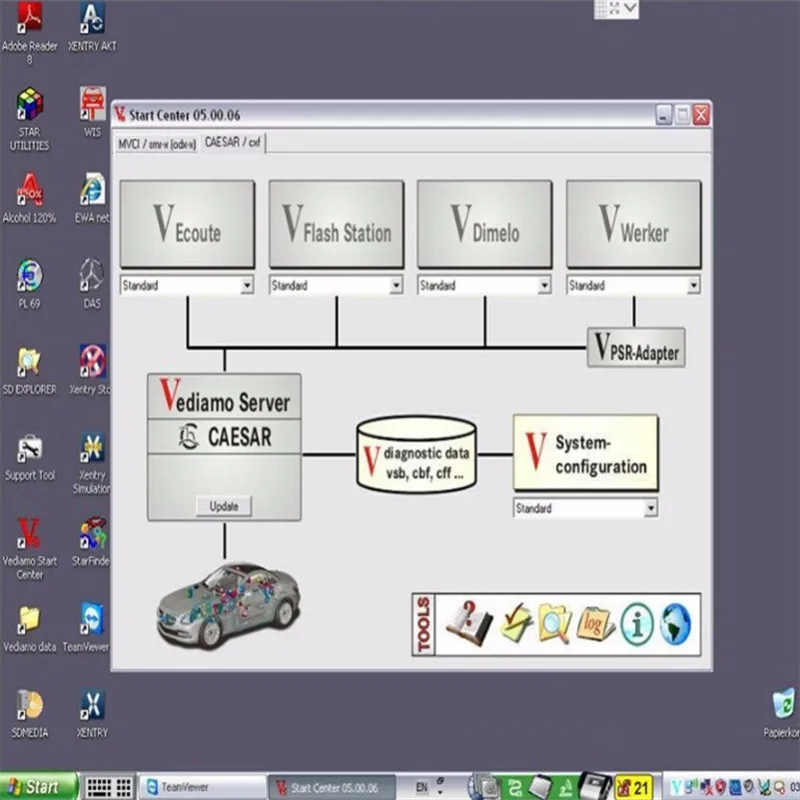Image resolution: width=800 pixels, height=800 pixels.
Task: Open the help book tool icon
Action: [x=469, y=624]
